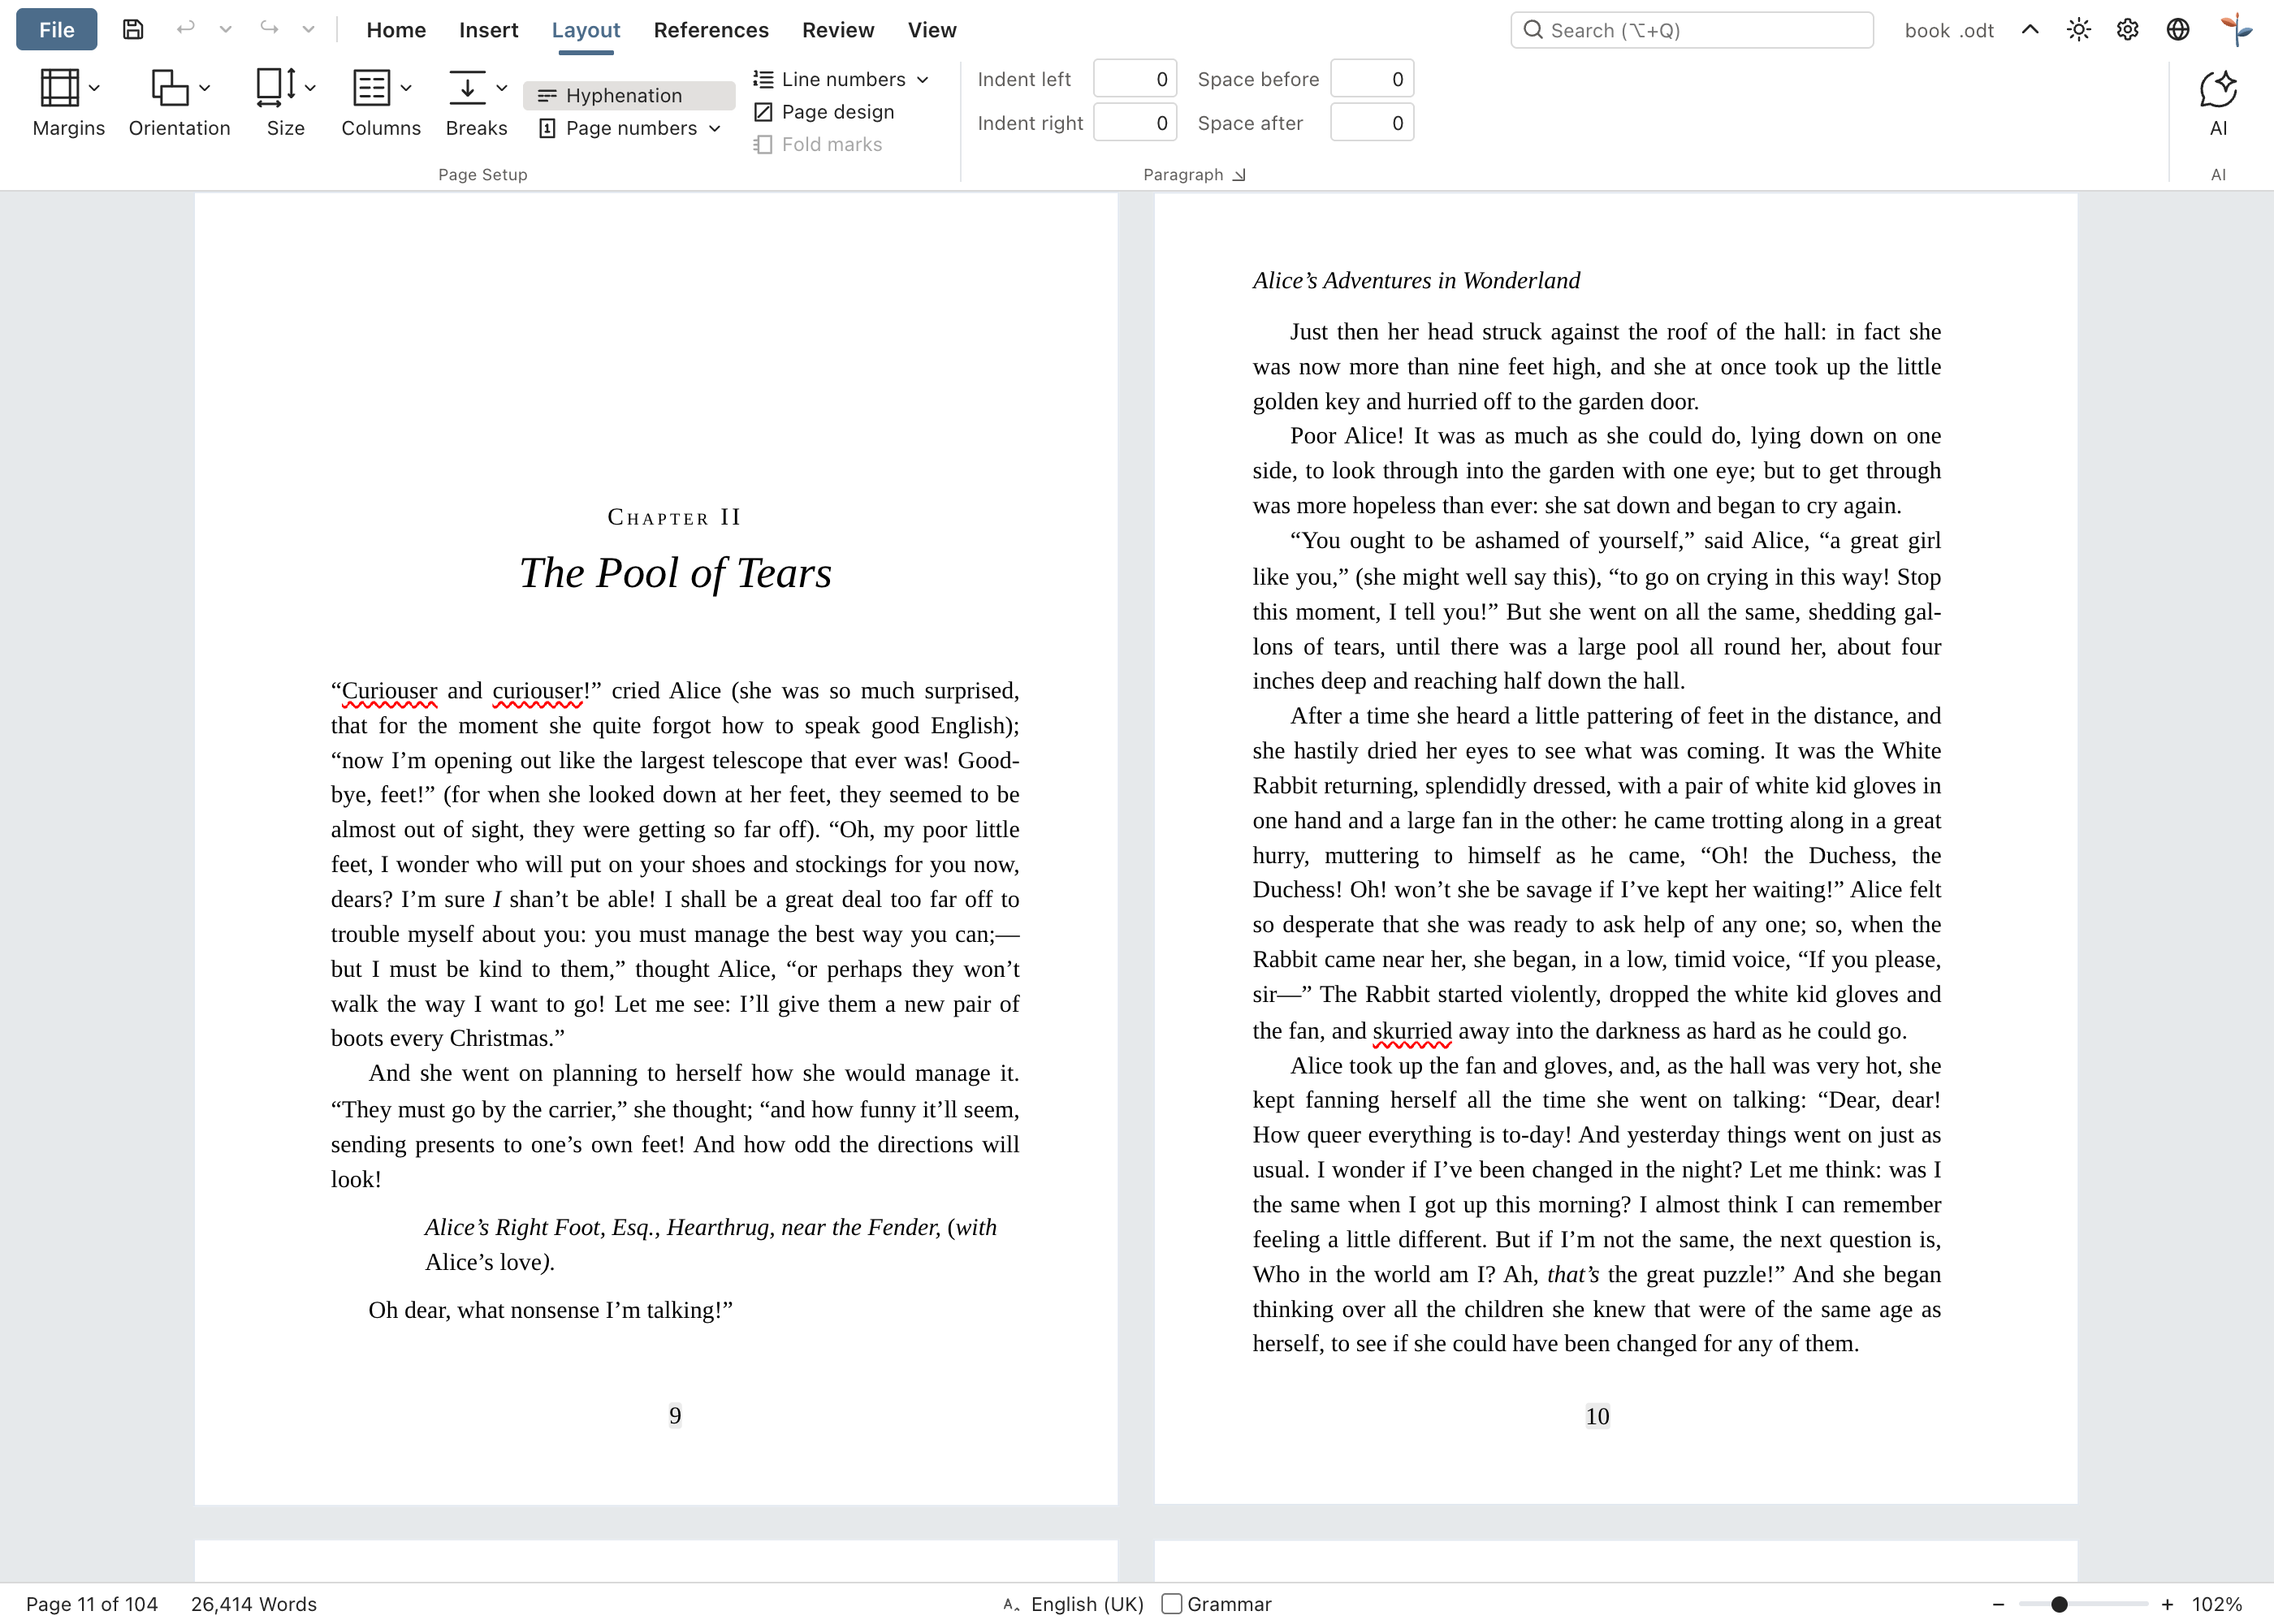
Task: Click the Search field
Action: click(1692, 30)
